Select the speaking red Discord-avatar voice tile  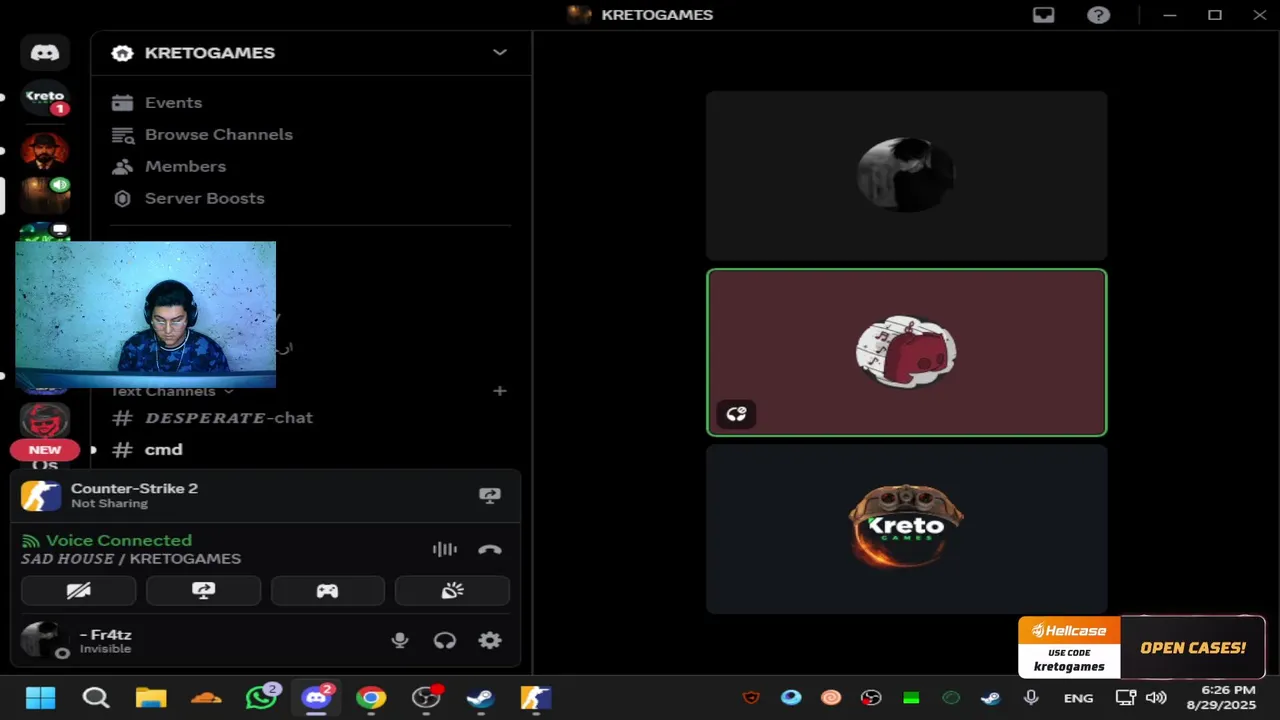(907, 353)
